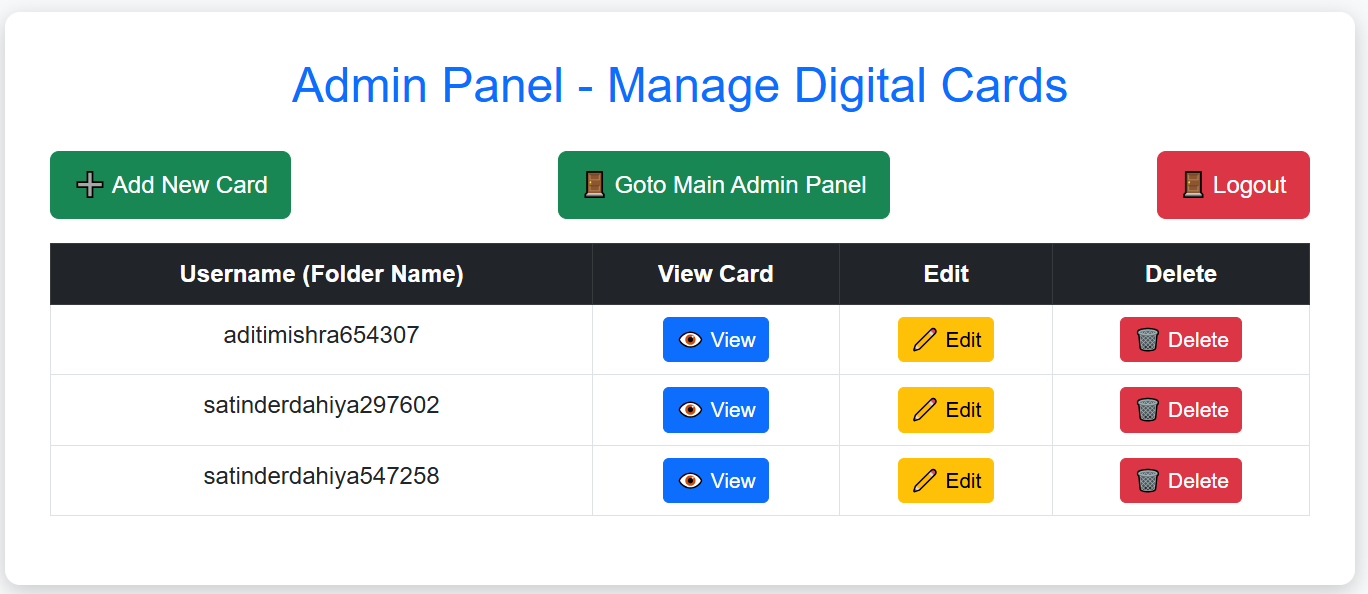Click the eye icon in aditimishra654307's View button
The width and height of the screenshot is (1368, 594).
691,339
